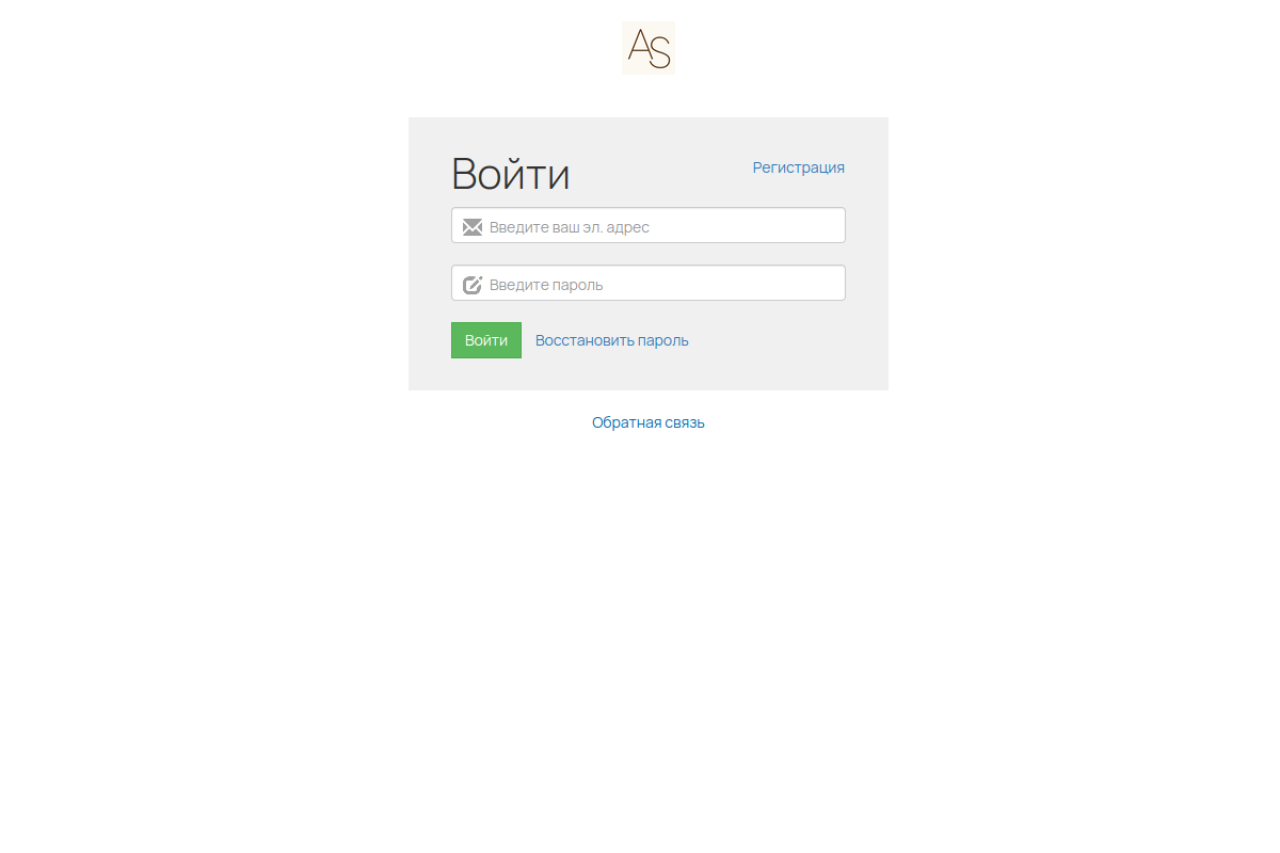The width and height of the screenshot is (1280, 853).
Task: Open the feedback link below the form
Action: pos(648,422)
